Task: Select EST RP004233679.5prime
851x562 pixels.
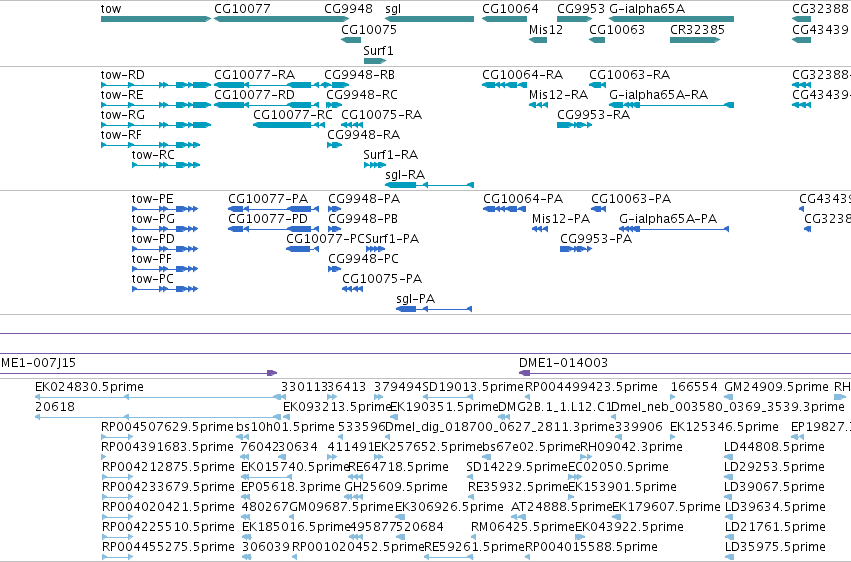Action: tap(117, 497)
